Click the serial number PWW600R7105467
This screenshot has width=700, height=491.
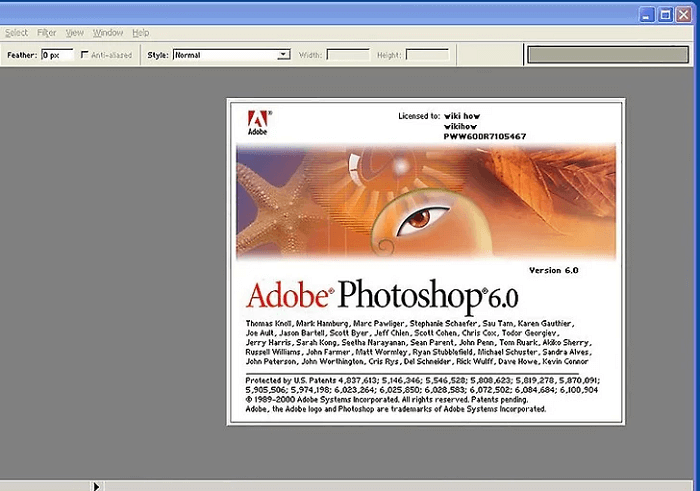[x=485, y=136]
